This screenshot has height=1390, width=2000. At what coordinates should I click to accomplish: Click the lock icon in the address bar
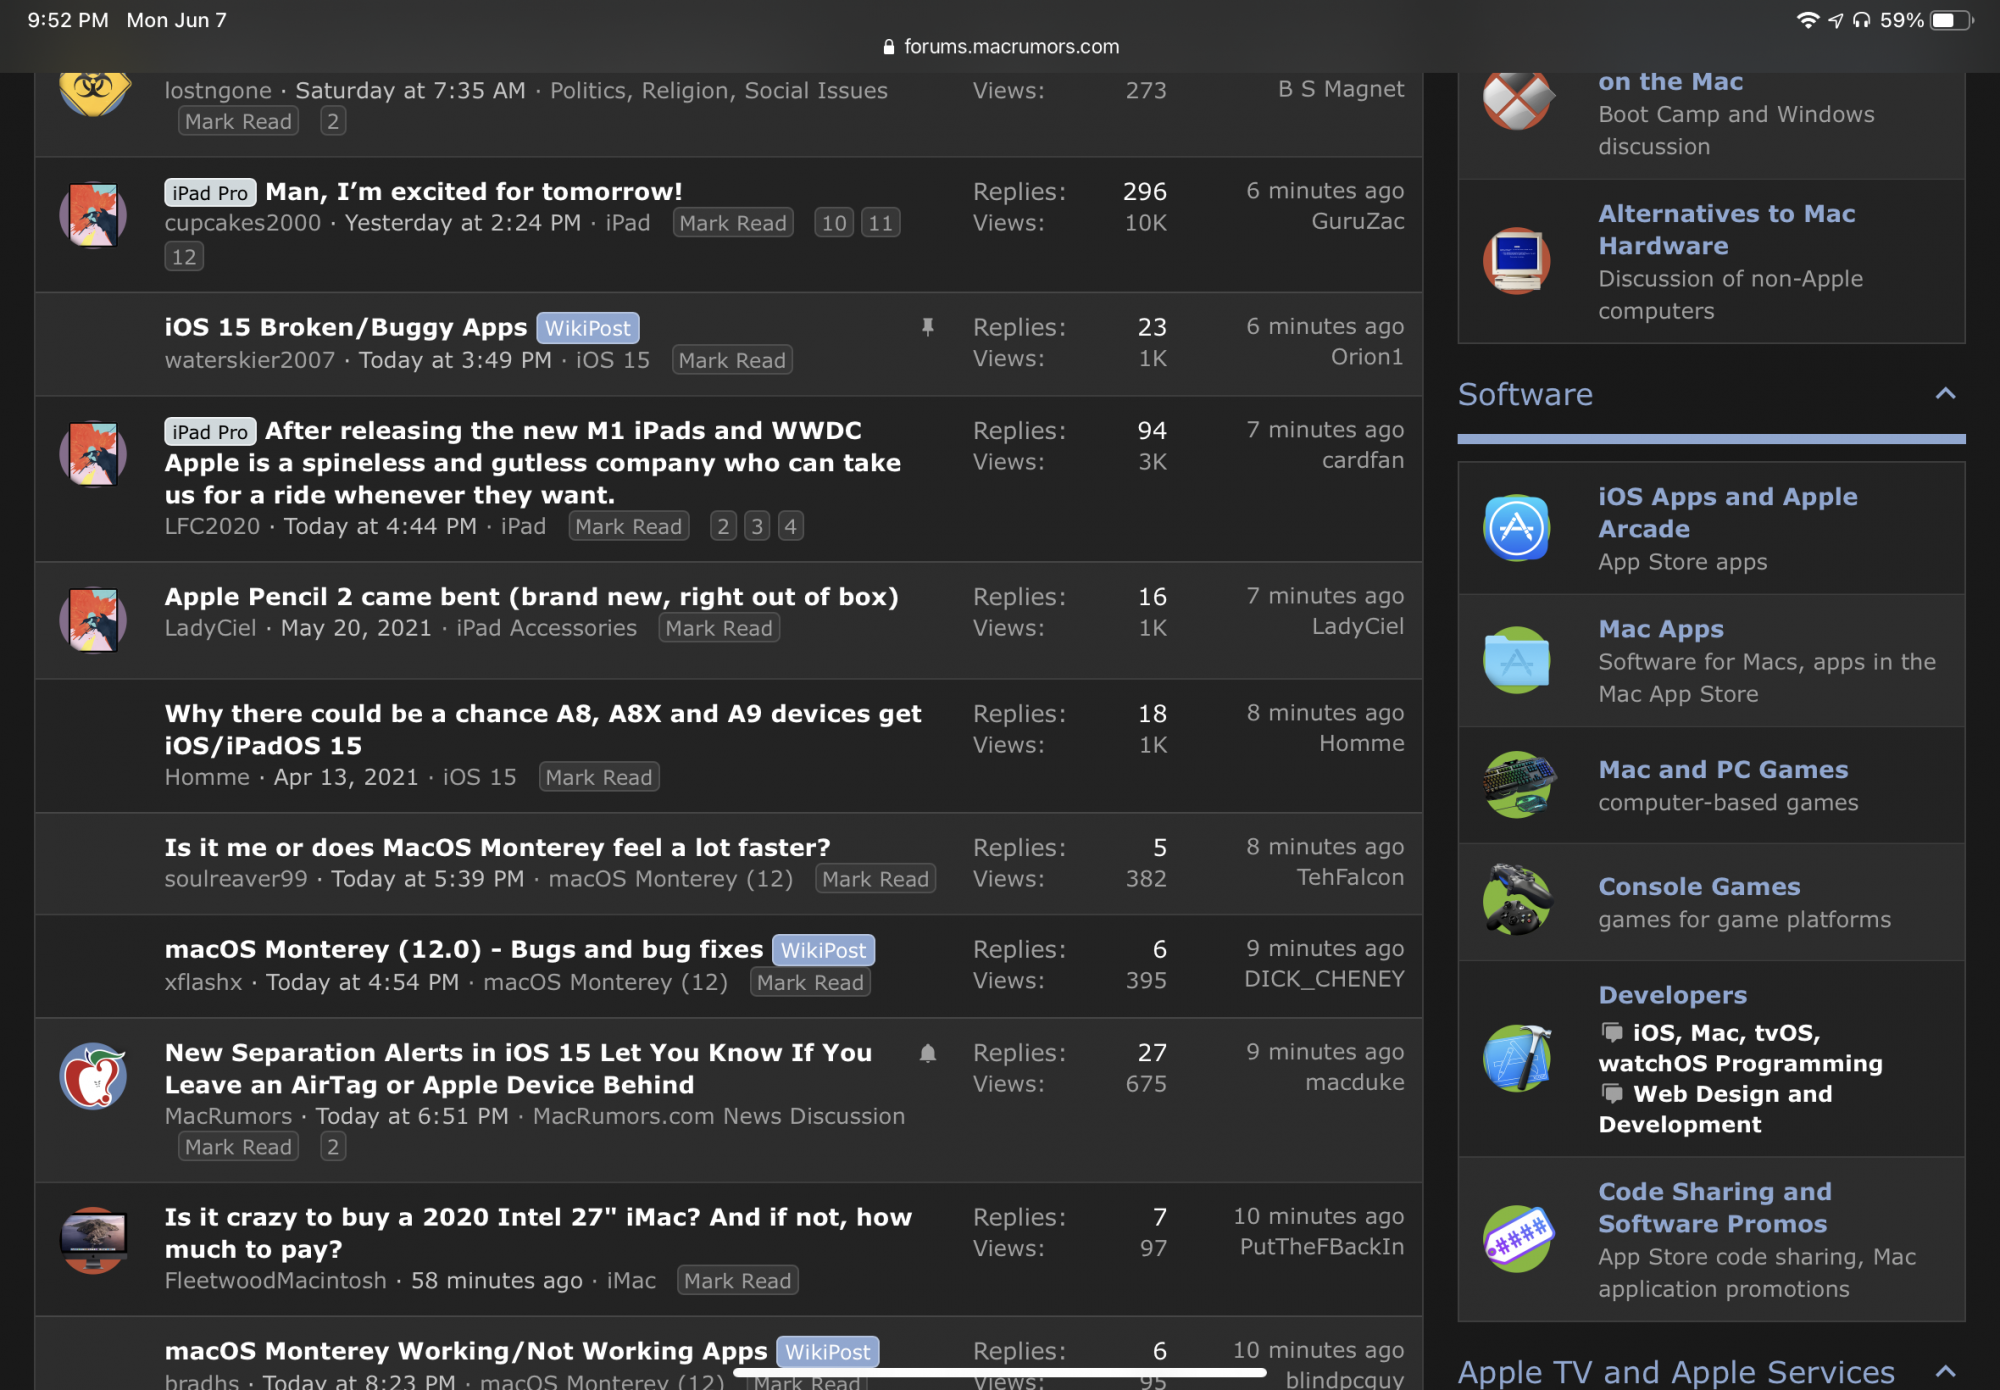[889, 47]
